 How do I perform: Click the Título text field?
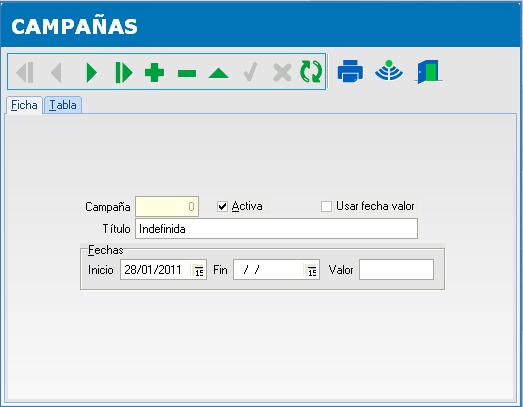click(x=276, y=229)
